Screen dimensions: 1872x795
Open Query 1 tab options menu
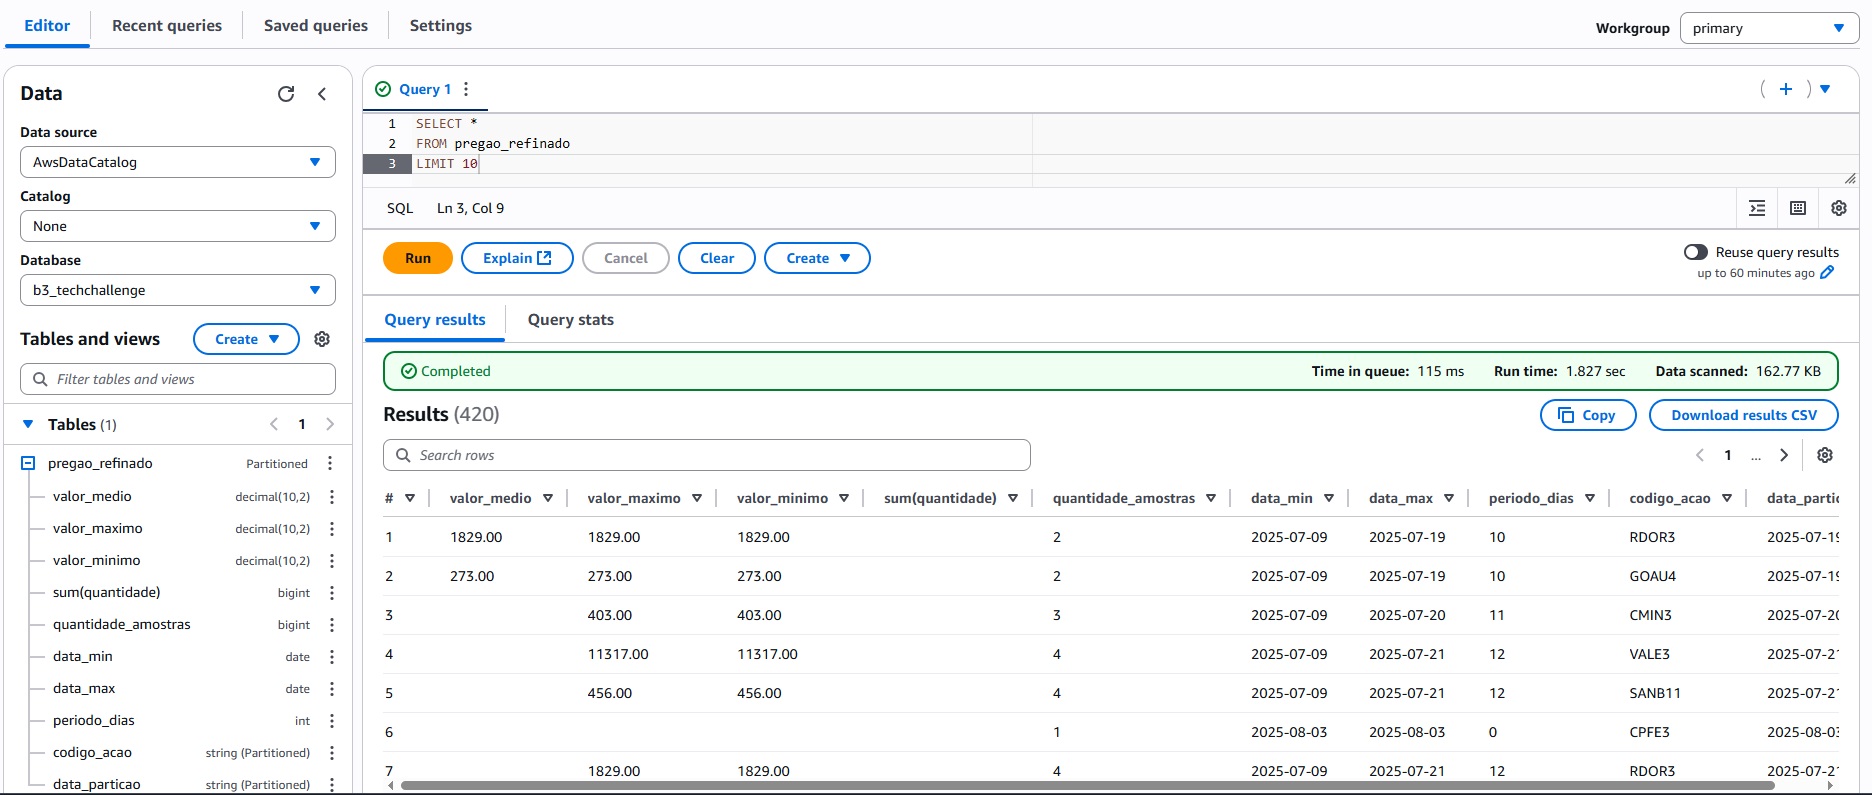[466, 89]
